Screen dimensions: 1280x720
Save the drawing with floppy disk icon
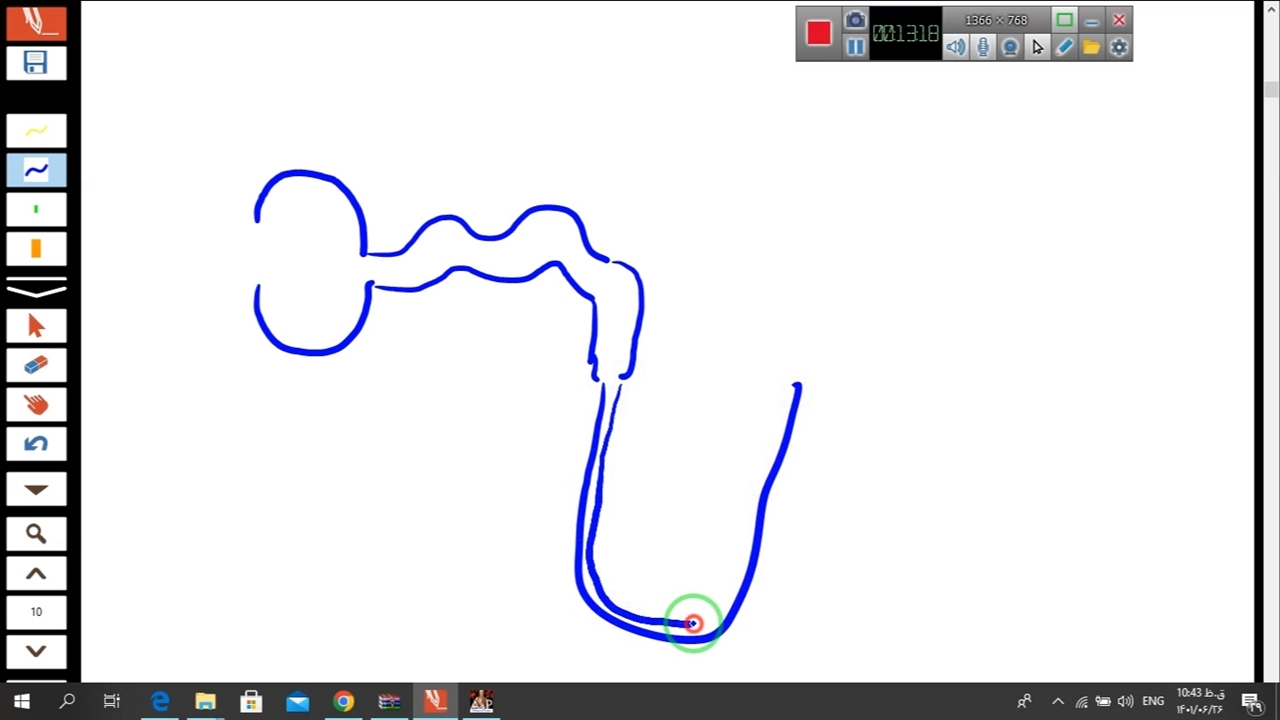[36, 63]
